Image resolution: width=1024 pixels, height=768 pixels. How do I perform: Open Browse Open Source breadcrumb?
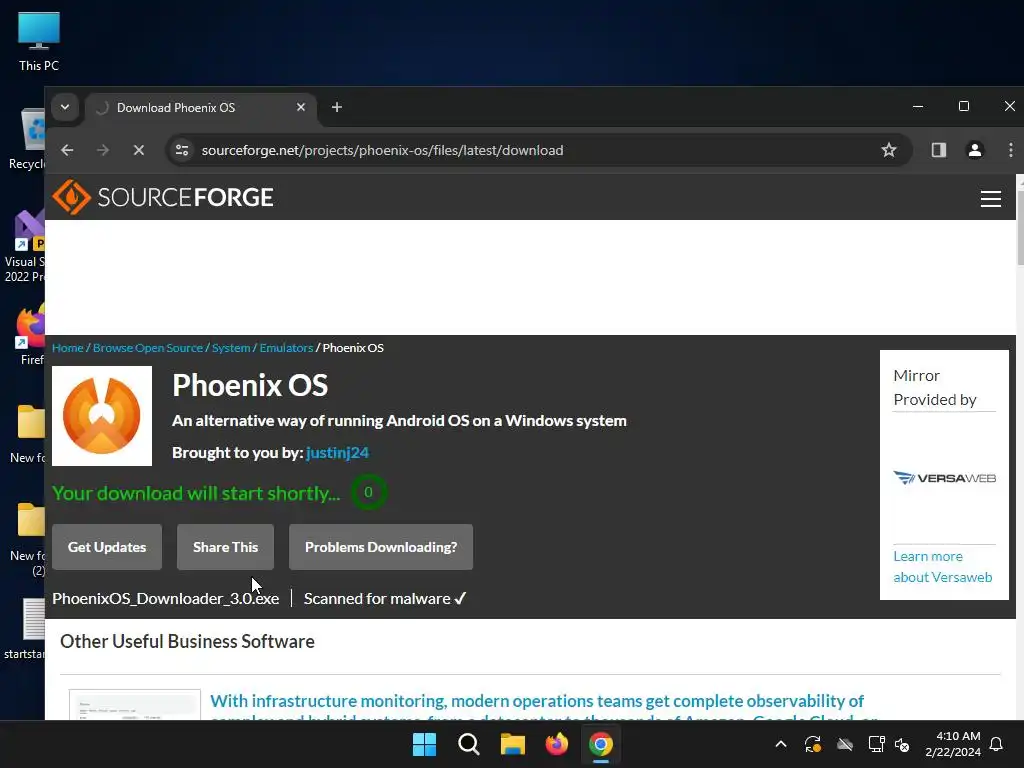tap(148, 348)
